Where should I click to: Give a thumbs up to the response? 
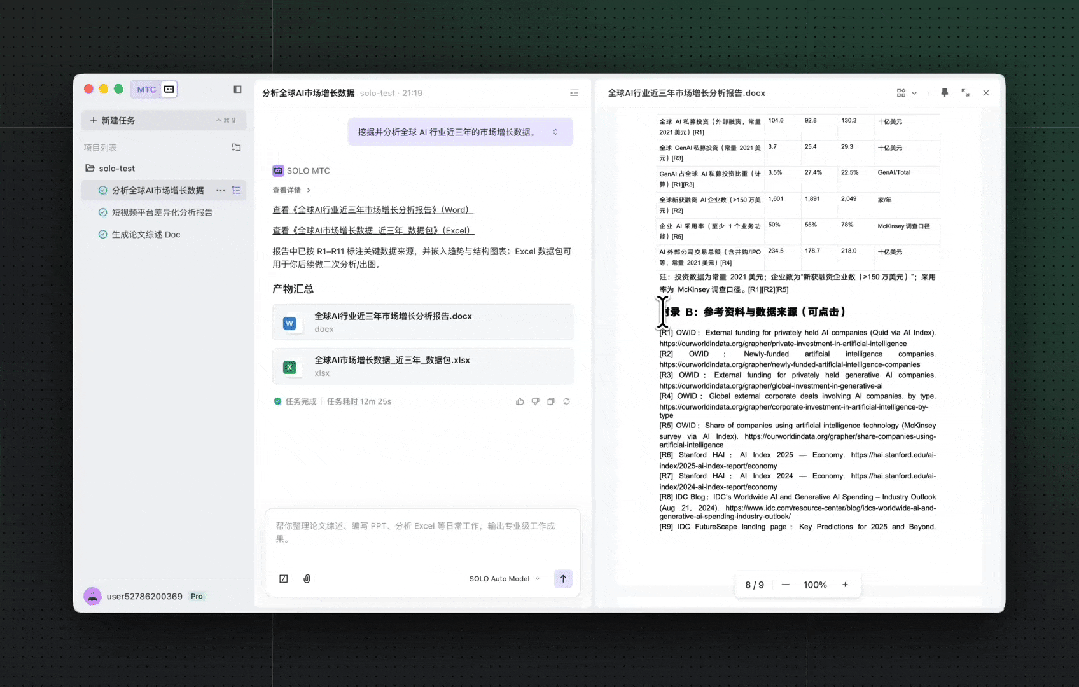pyautogui.click(x=520, y=401)
